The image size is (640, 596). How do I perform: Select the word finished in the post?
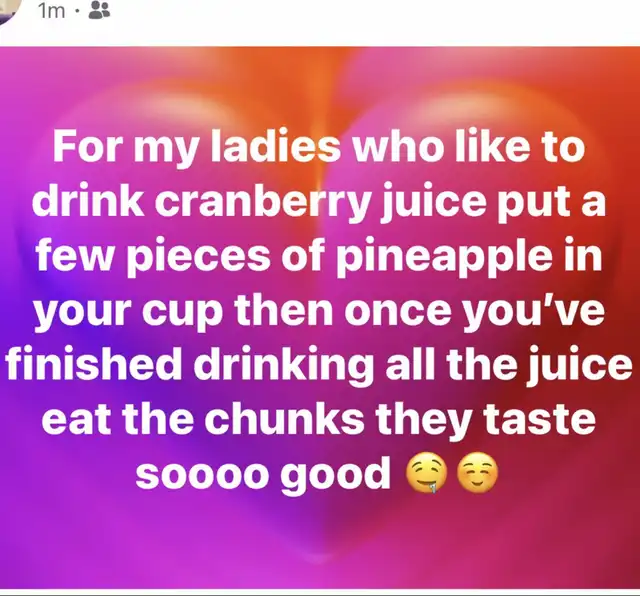tap(94, 363)
